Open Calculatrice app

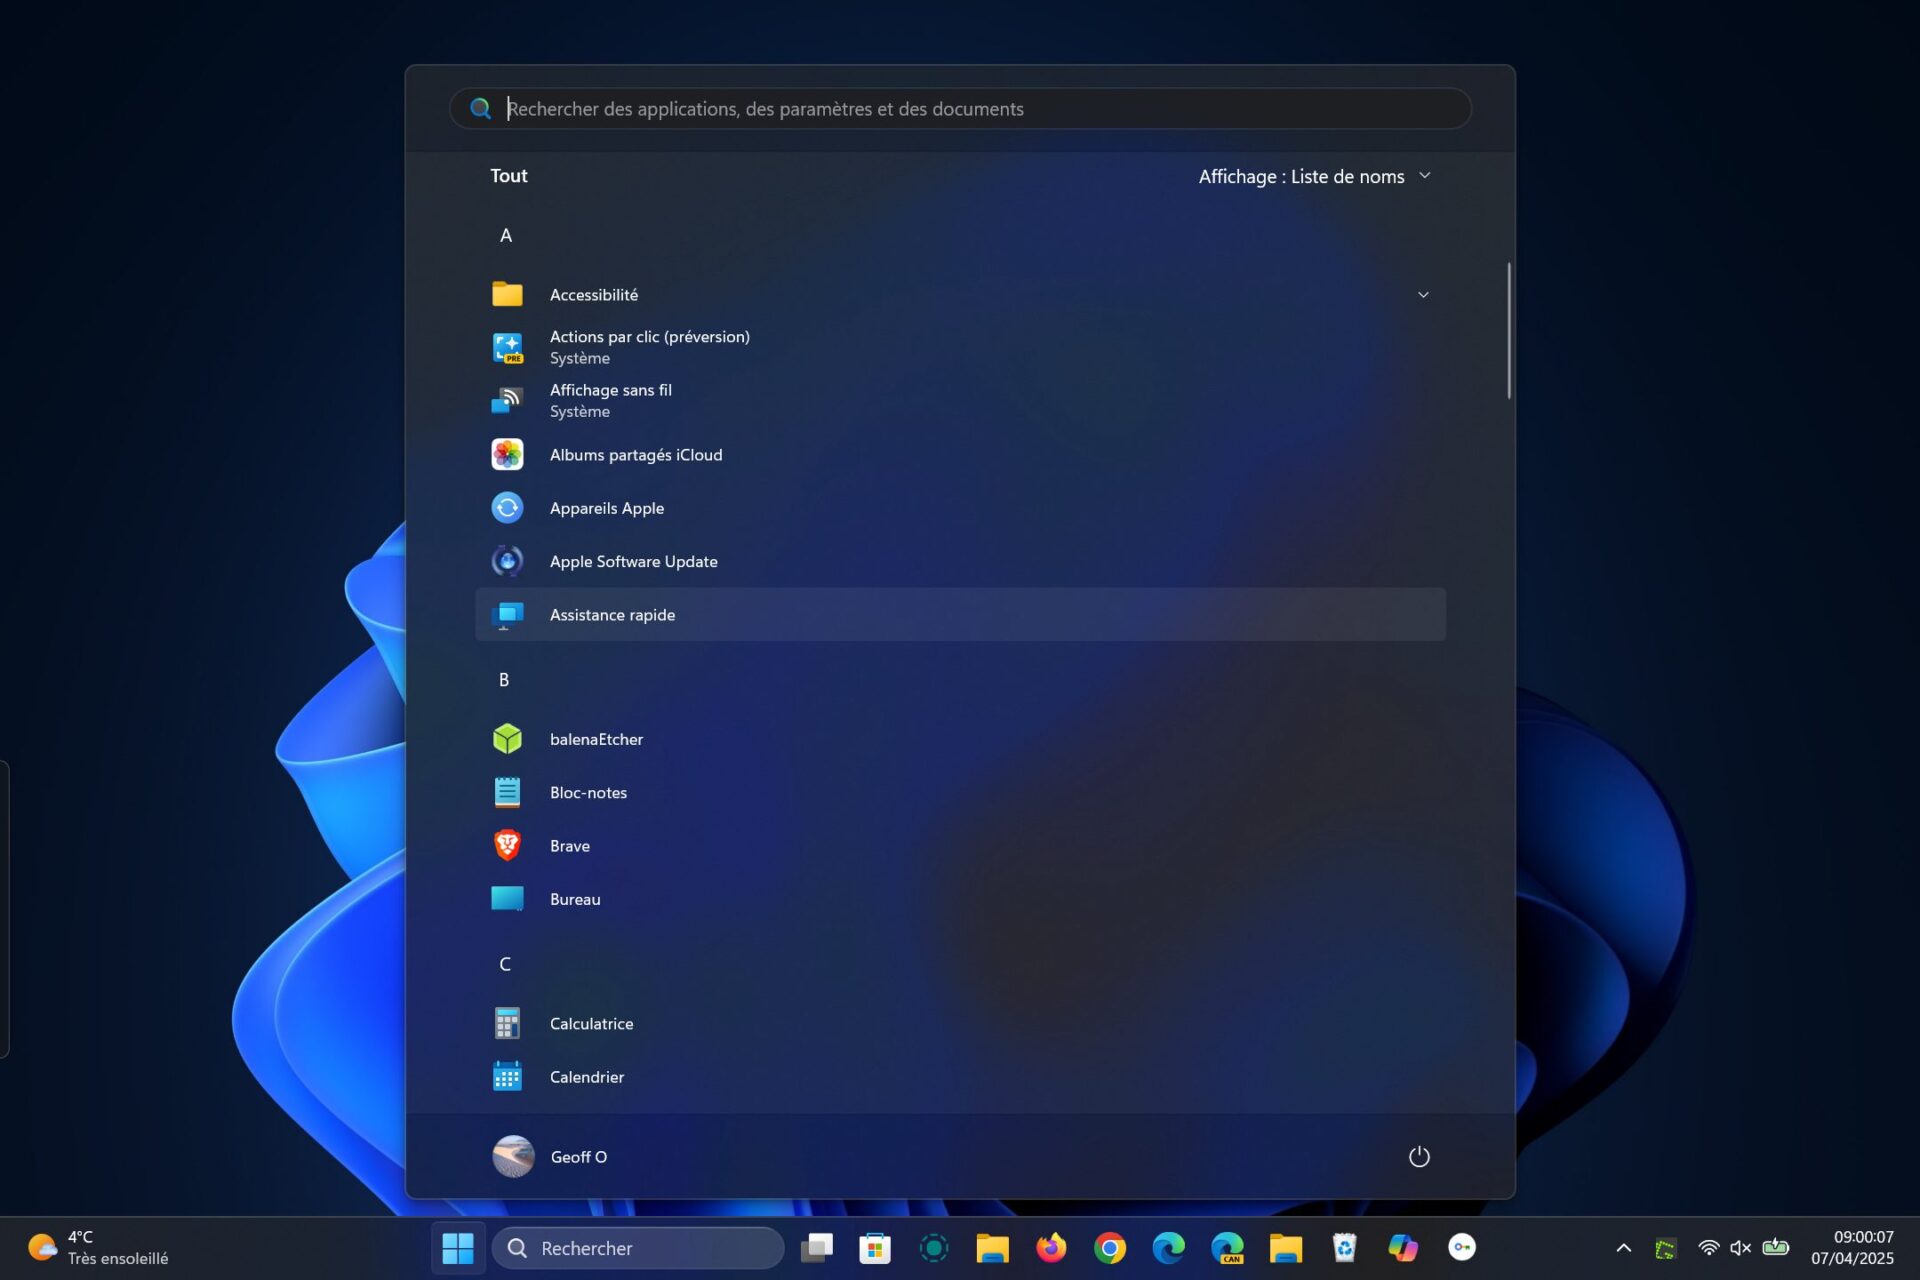[591, 1024]
